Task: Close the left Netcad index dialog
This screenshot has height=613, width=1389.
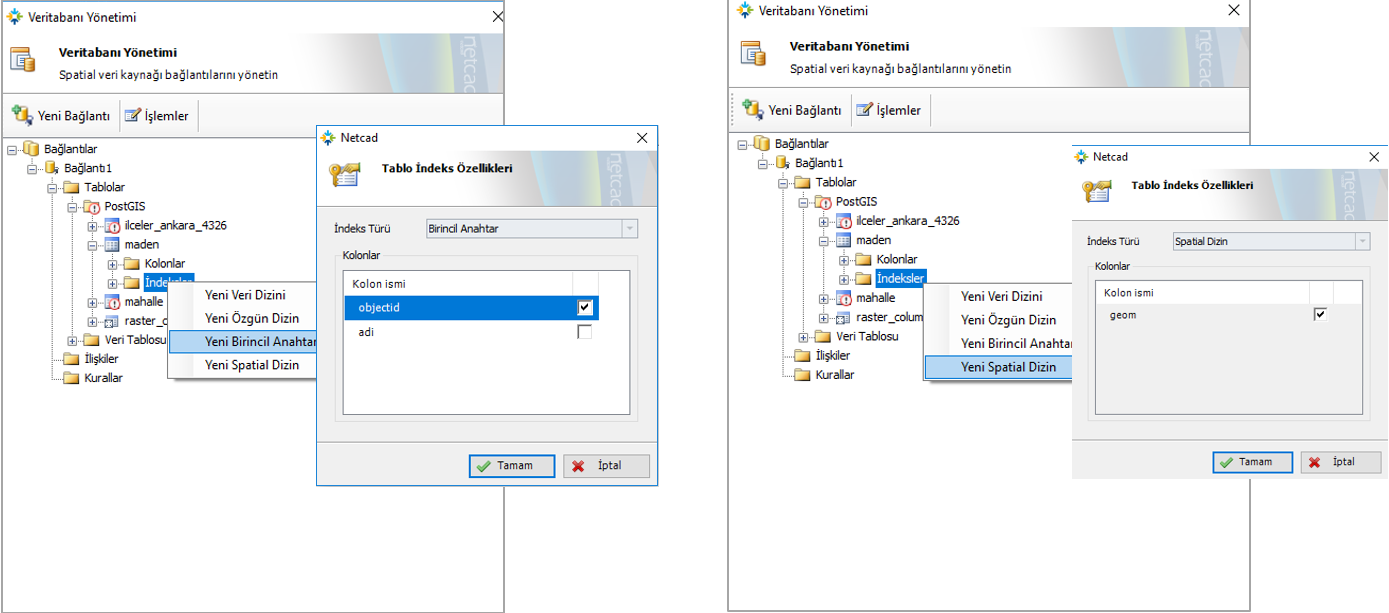Action: click(642, 138)
